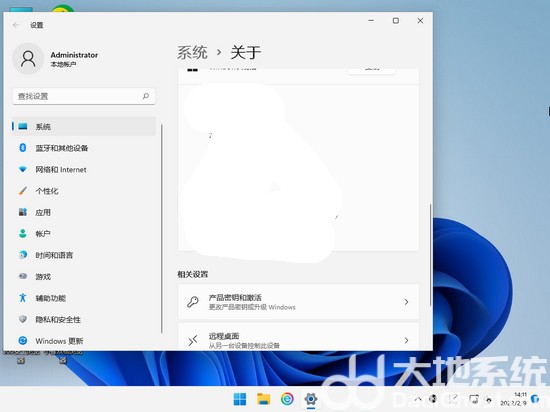
Task: Click the accessibility figure icon for 辅助功能
Action: tap(23, 298)
